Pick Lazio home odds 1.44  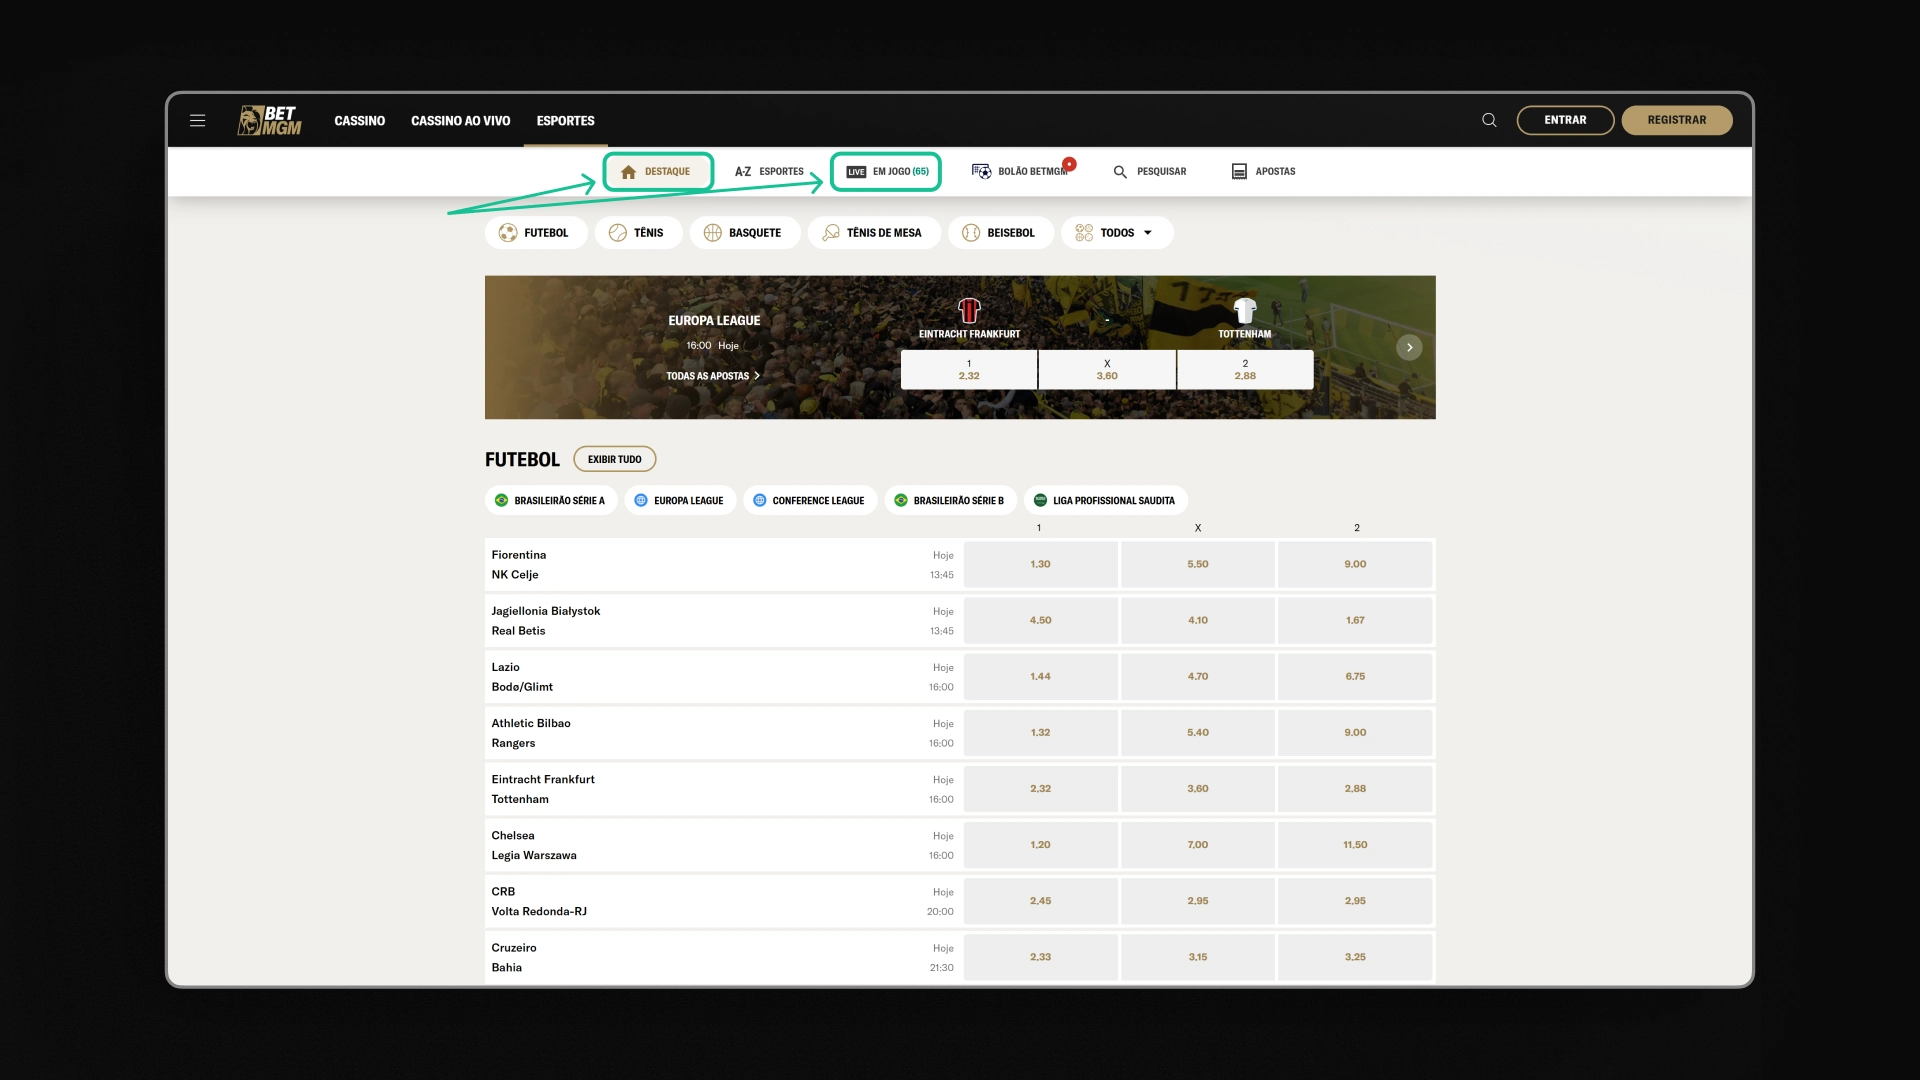click(x=1041, y=676)
